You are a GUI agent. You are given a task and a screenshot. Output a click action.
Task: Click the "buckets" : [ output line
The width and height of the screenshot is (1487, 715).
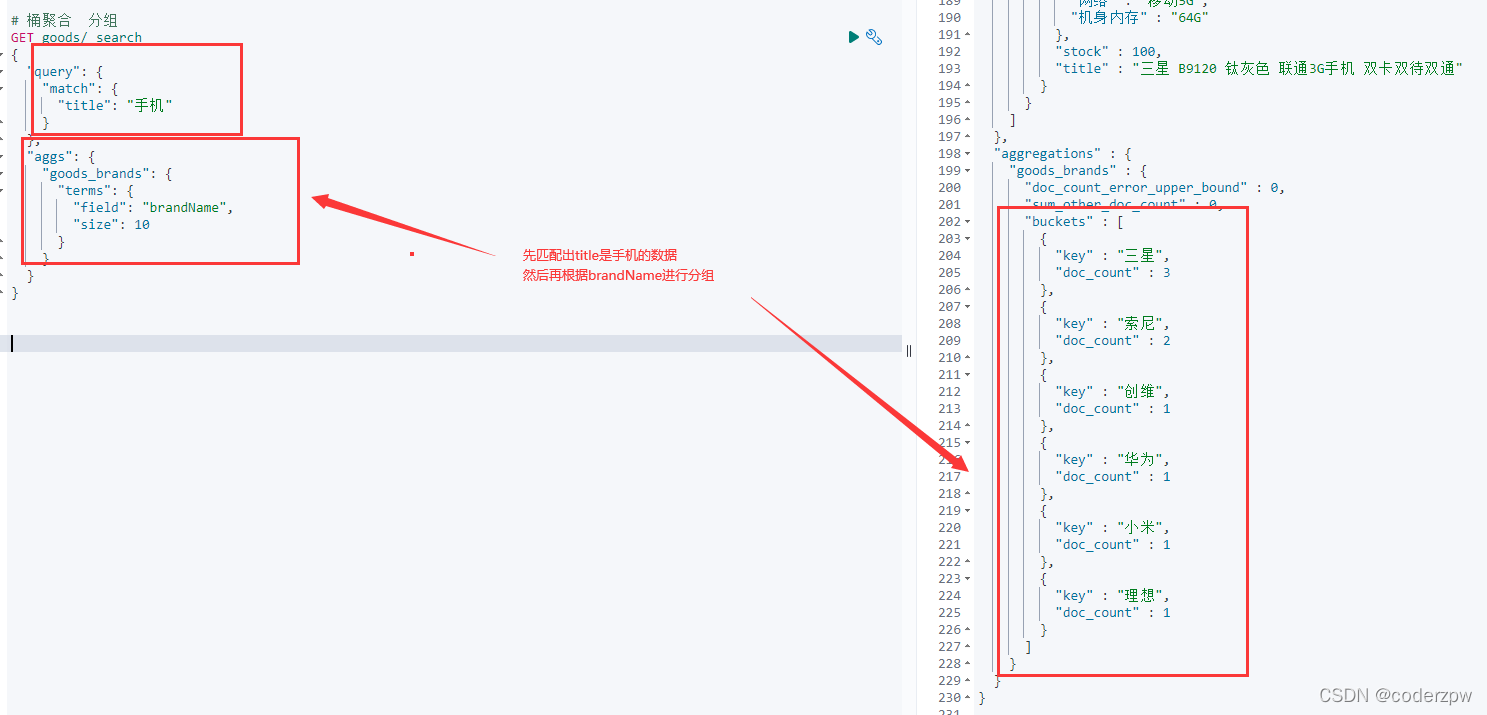[1074, 222]
